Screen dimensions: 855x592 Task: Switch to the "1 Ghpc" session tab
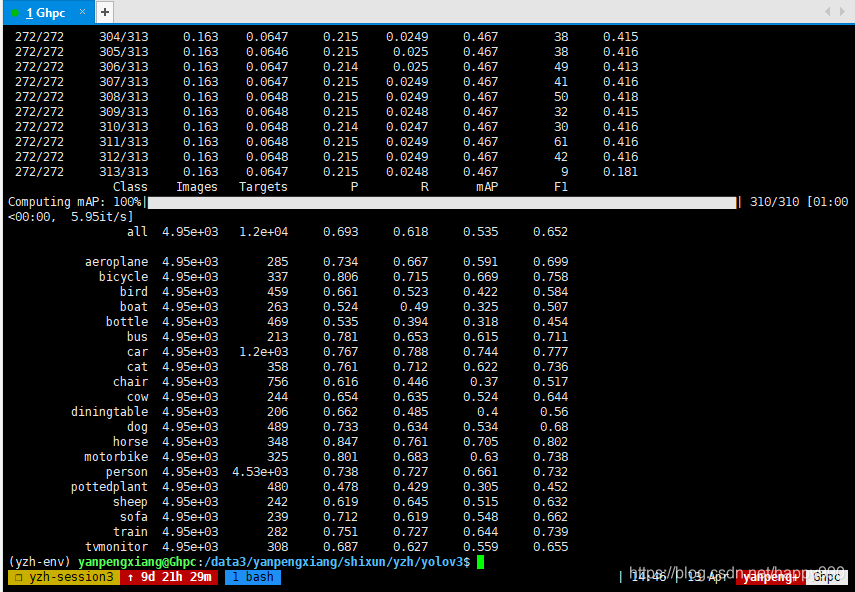[x=48, y=12]
